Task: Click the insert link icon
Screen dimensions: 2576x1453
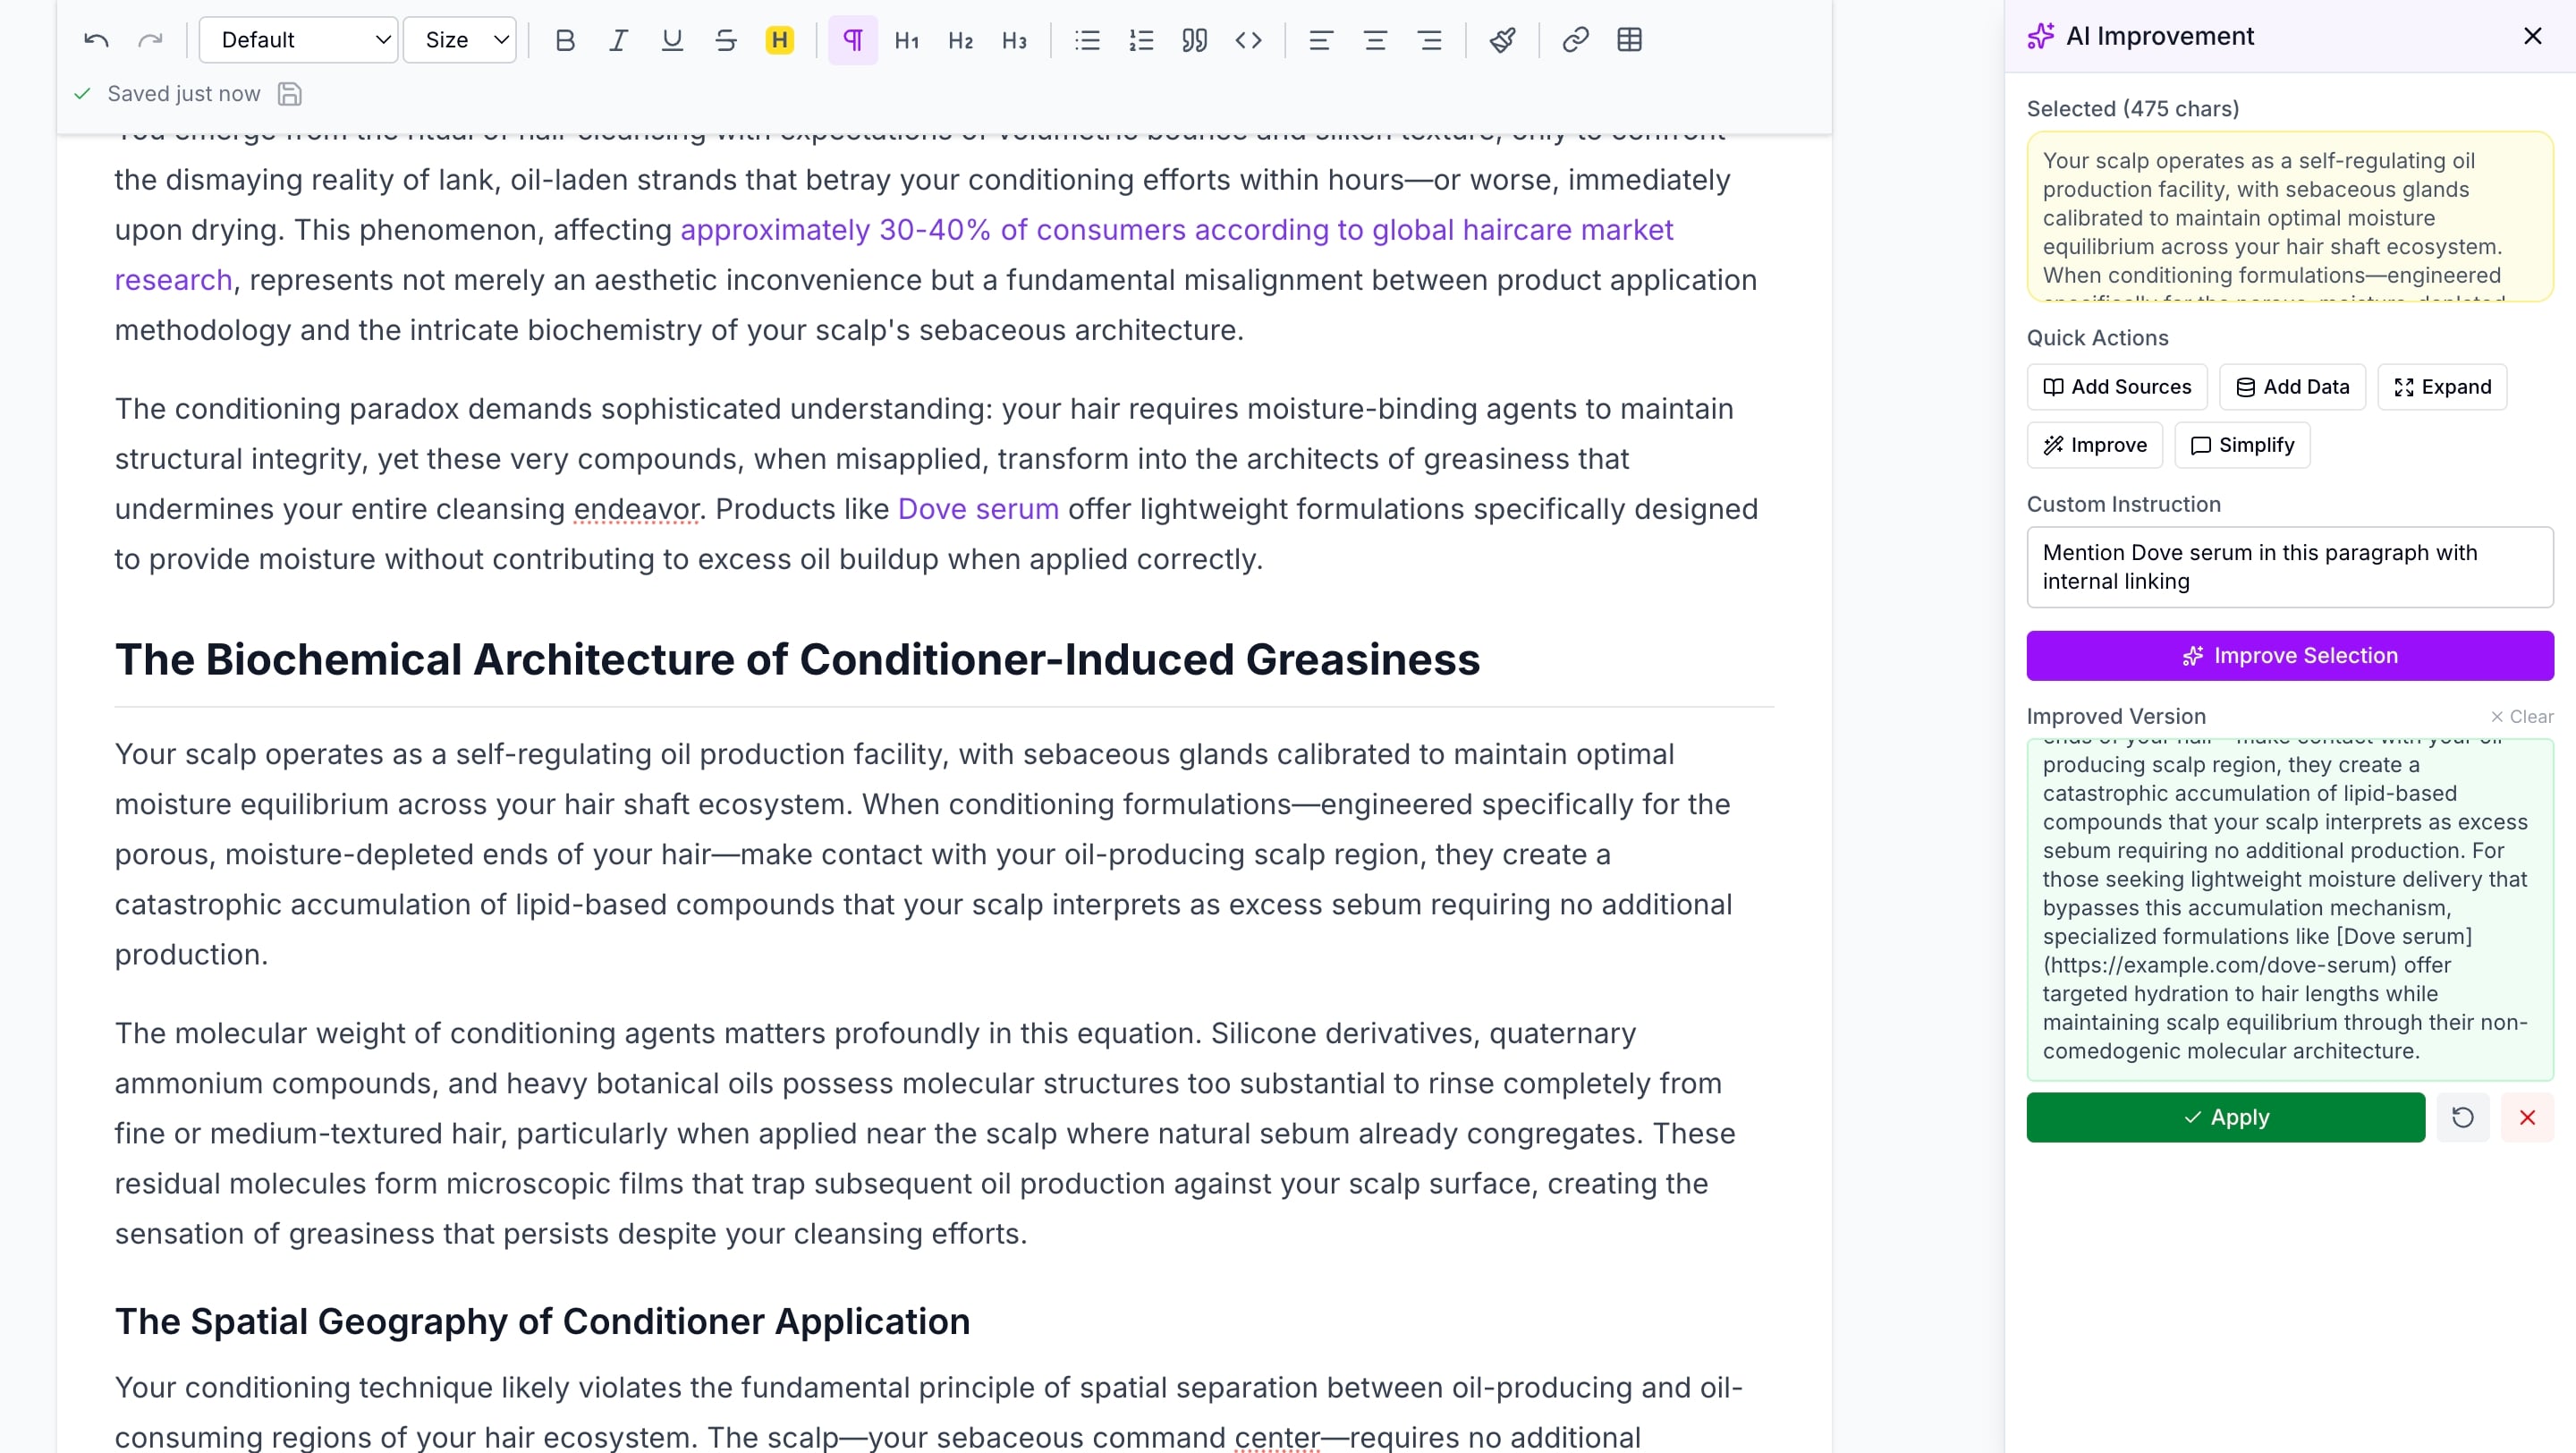Action: click(x=1575, y=40)
